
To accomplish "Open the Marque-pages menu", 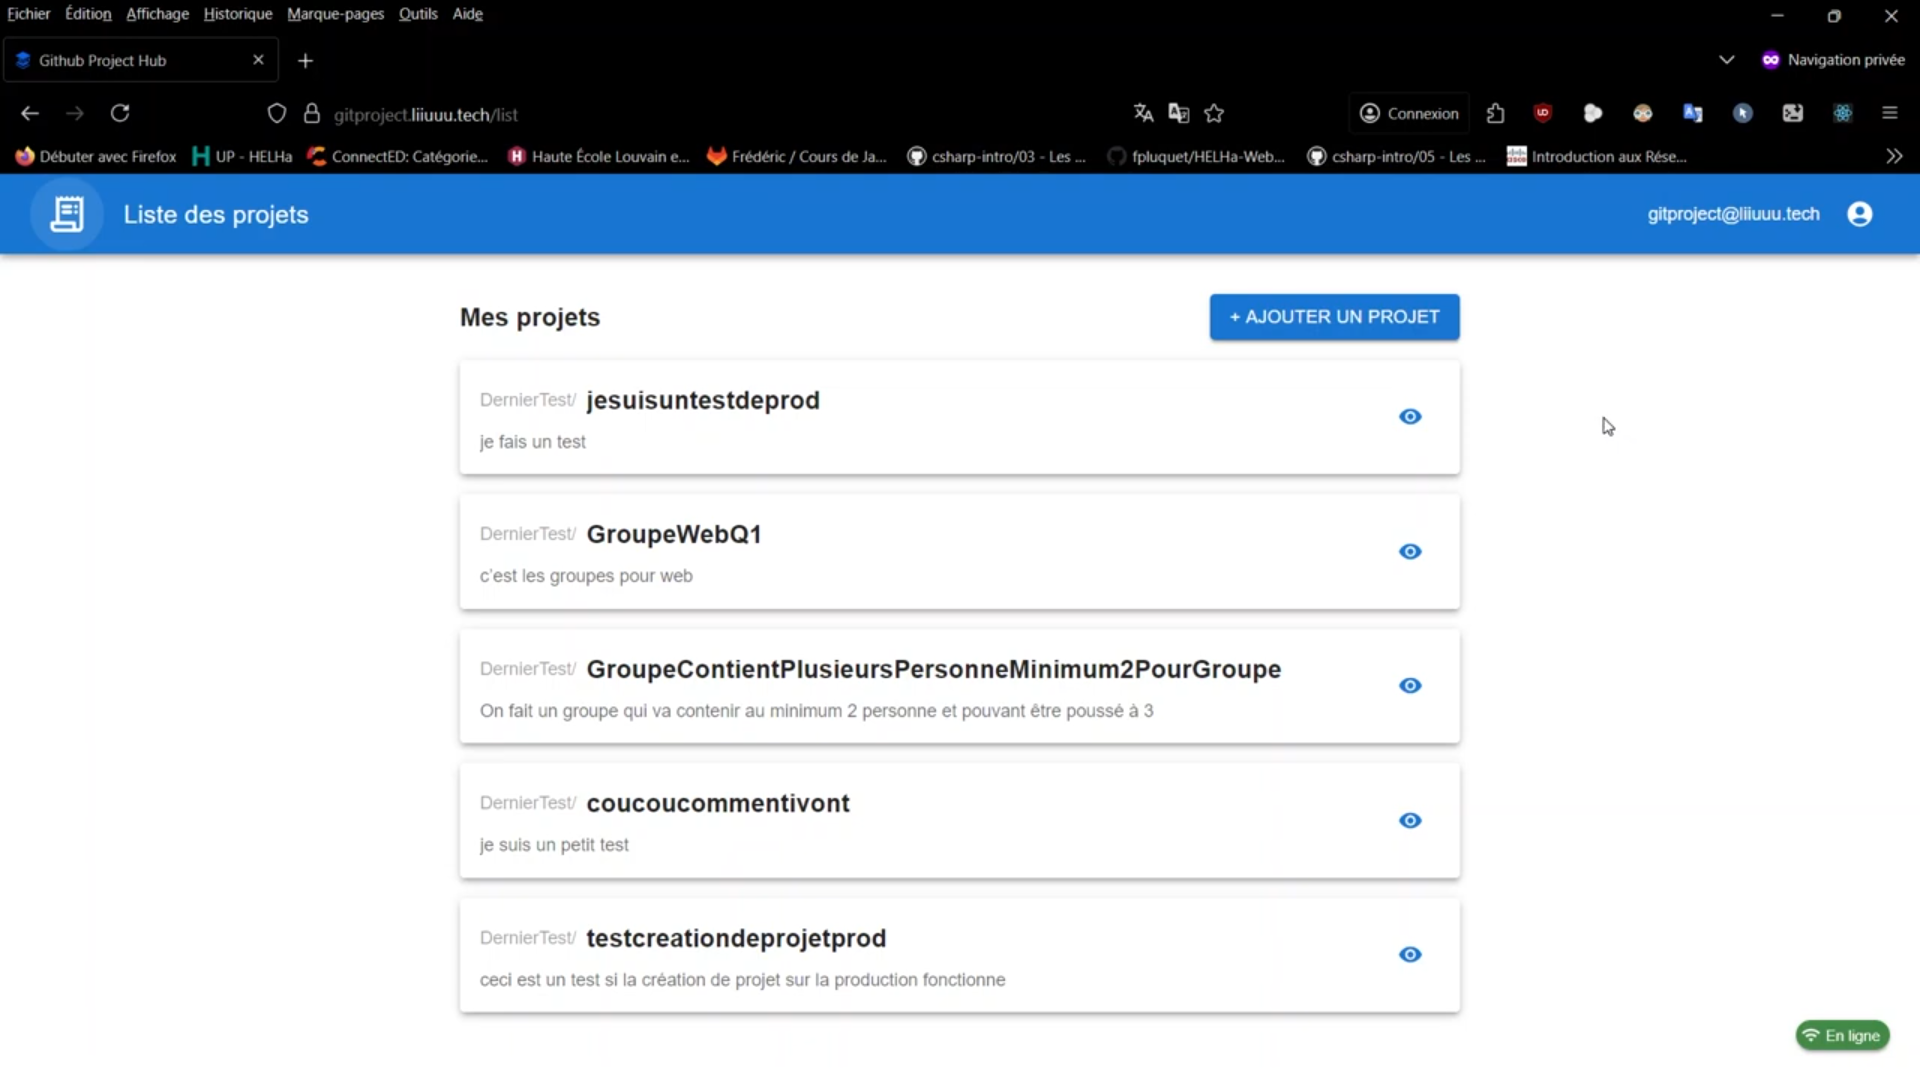I will [x=335, y=14].
